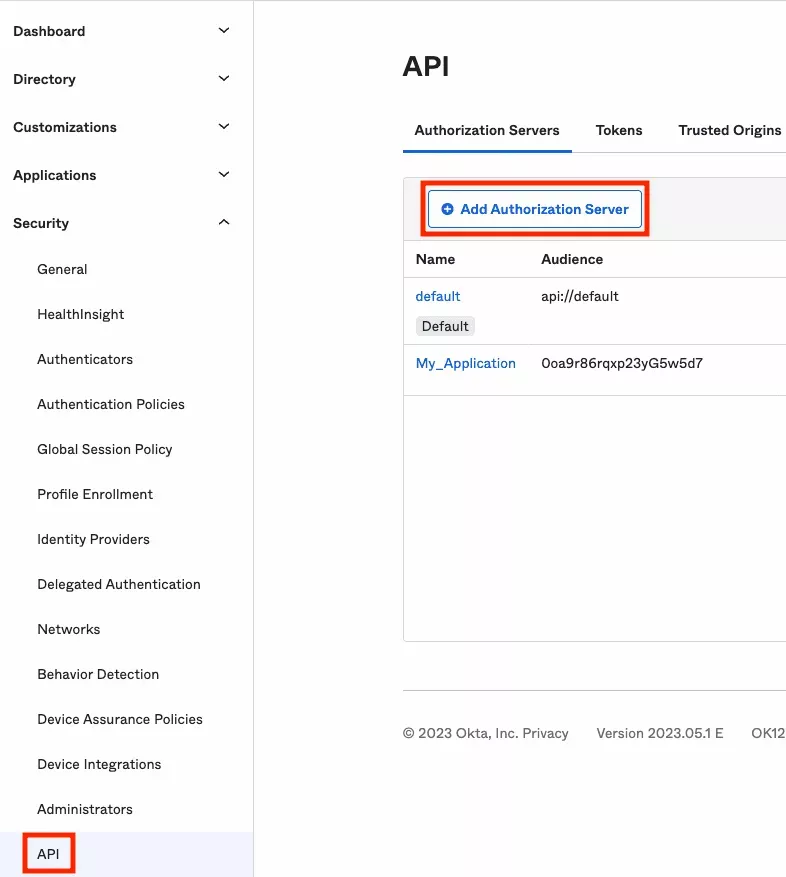Screen dimensions: 786x877
Task: Click the plus icon on Add Authorization Server
Action: [447, 209]
